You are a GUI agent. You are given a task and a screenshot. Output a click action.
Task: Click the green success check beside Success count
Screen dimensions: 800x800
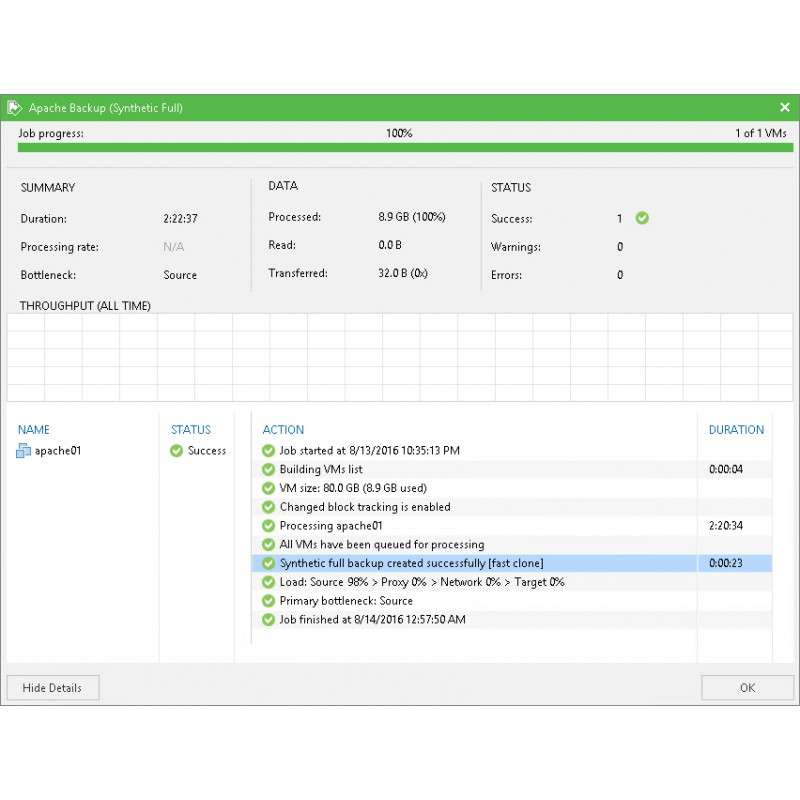[x=642, y=218]
